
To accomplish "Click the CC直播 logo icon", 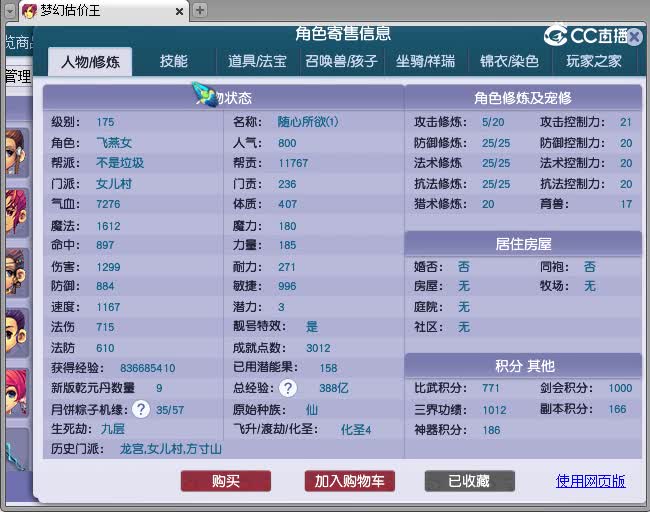I will coord(555,36).
